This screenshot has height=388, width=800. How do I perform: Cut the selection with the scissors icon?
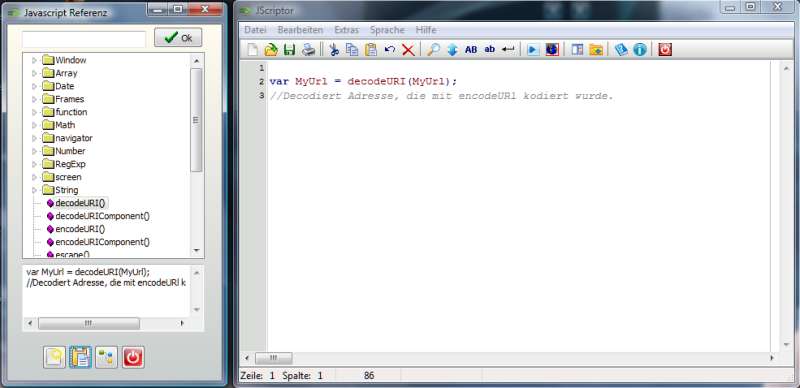(x=334, y=50)
